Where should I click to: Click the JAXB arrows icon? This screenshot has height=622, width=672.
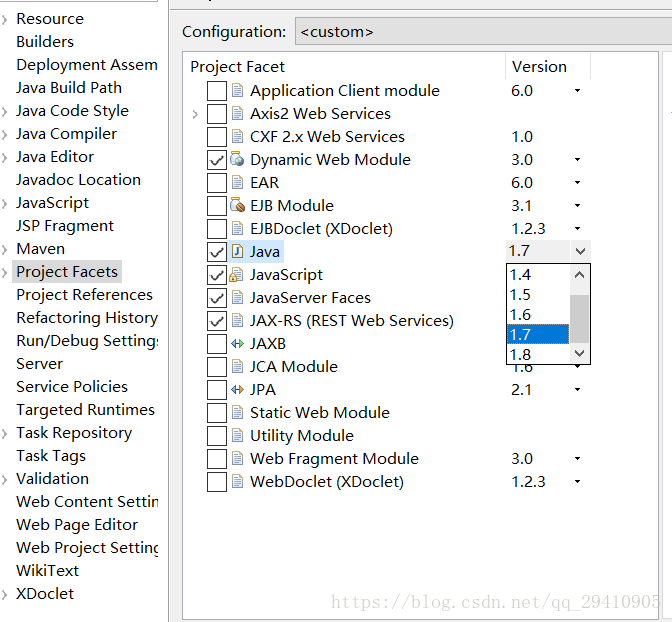click(x=237, y=343)
